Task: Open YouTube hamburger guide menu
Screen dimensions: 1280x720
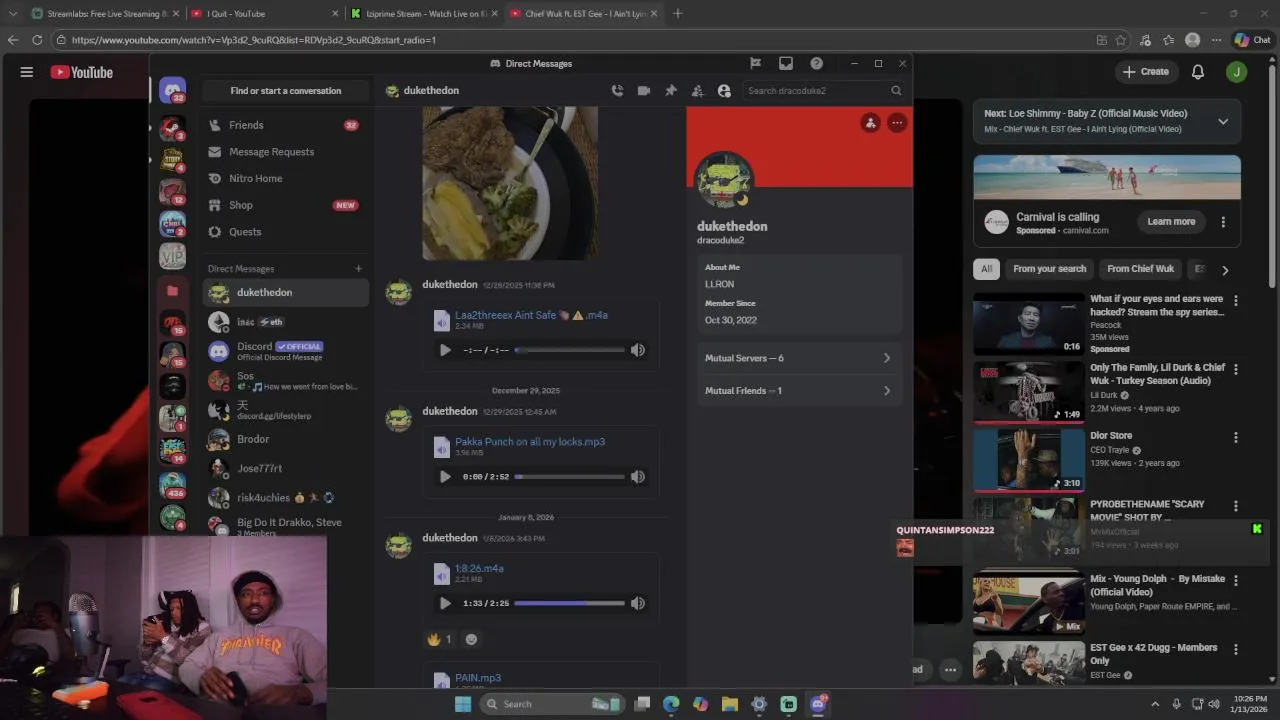Action: [x=27, y=72]
